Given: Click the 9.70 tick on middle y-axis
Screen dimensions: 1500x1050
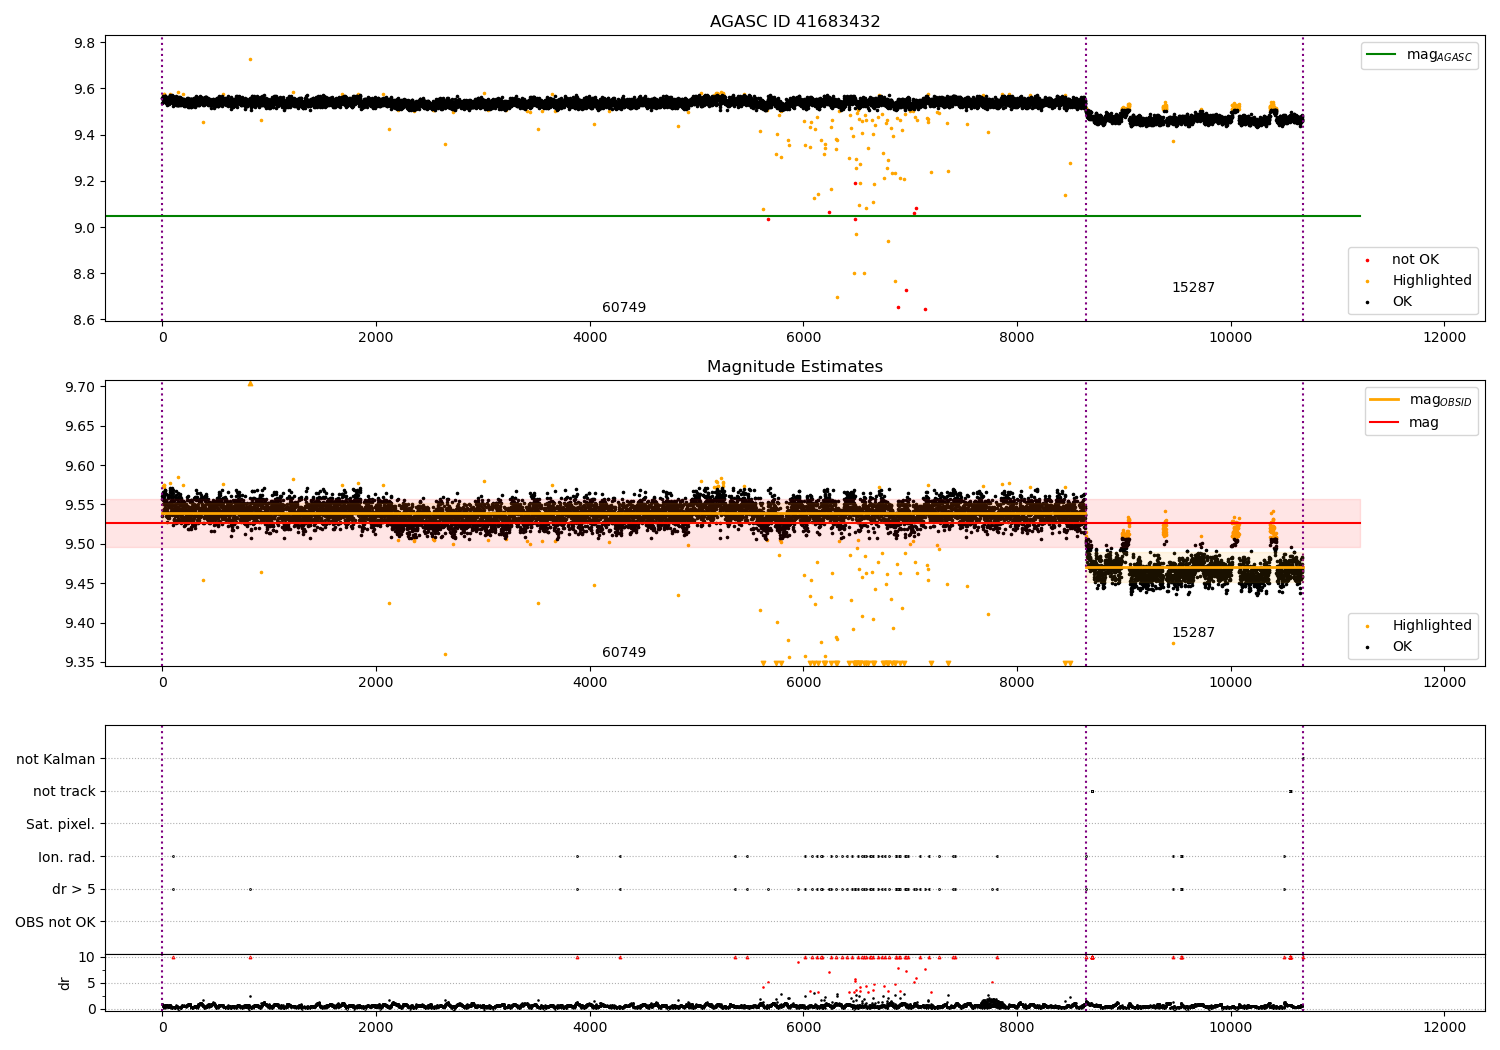Looking at the screenshot, I should click(80, 387).
